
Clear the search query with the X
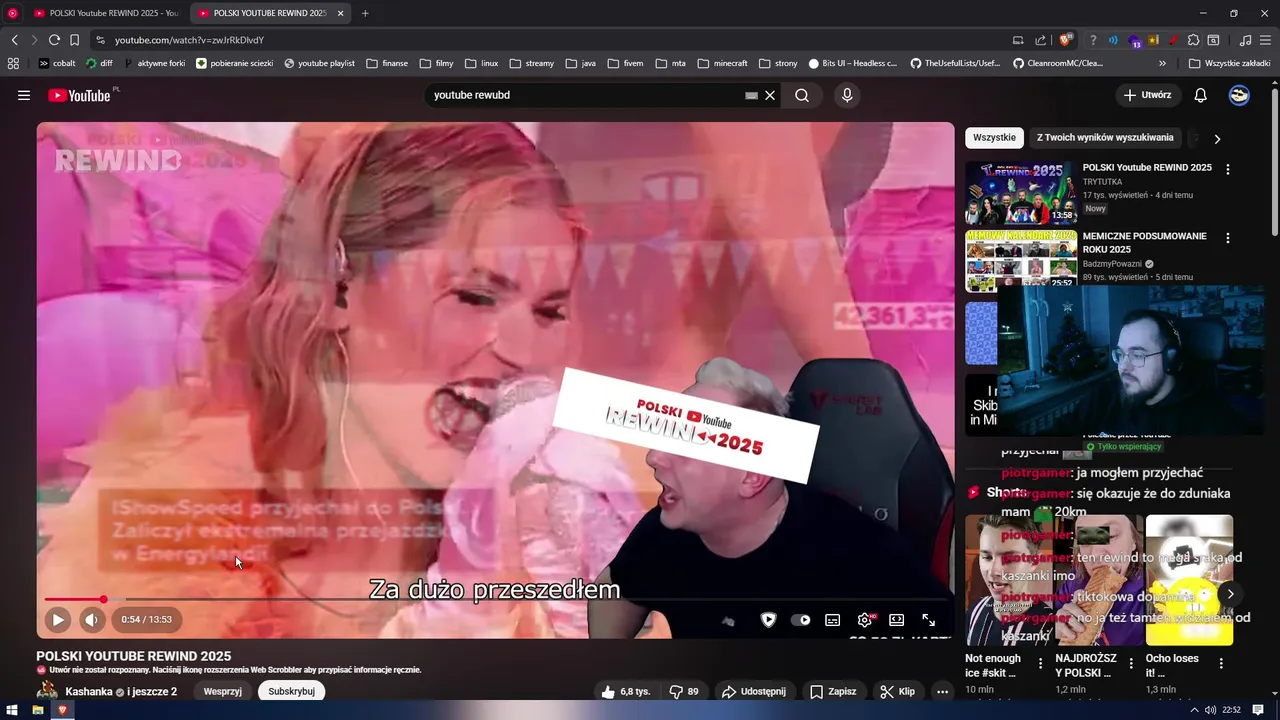coord(770,95)
